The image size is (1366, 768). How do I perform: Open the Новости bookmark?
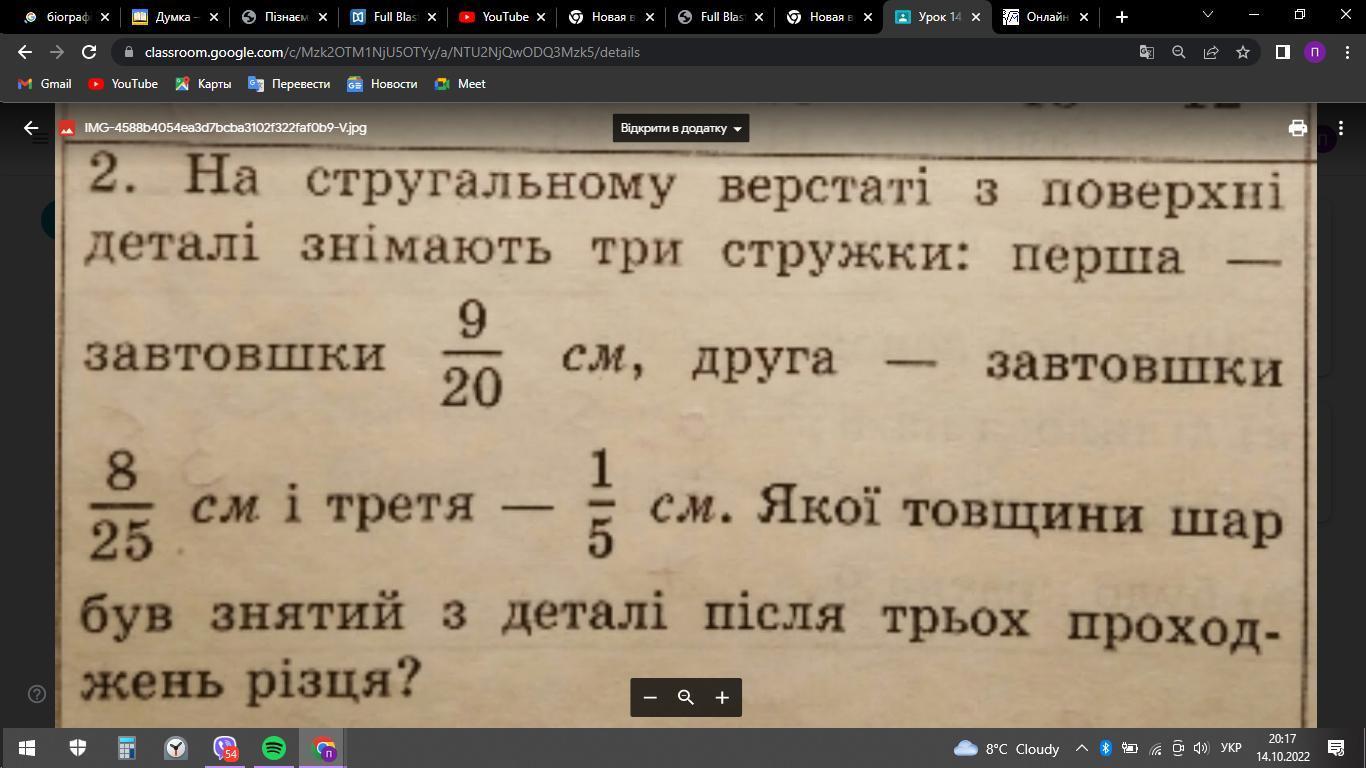tap(382, 84)
